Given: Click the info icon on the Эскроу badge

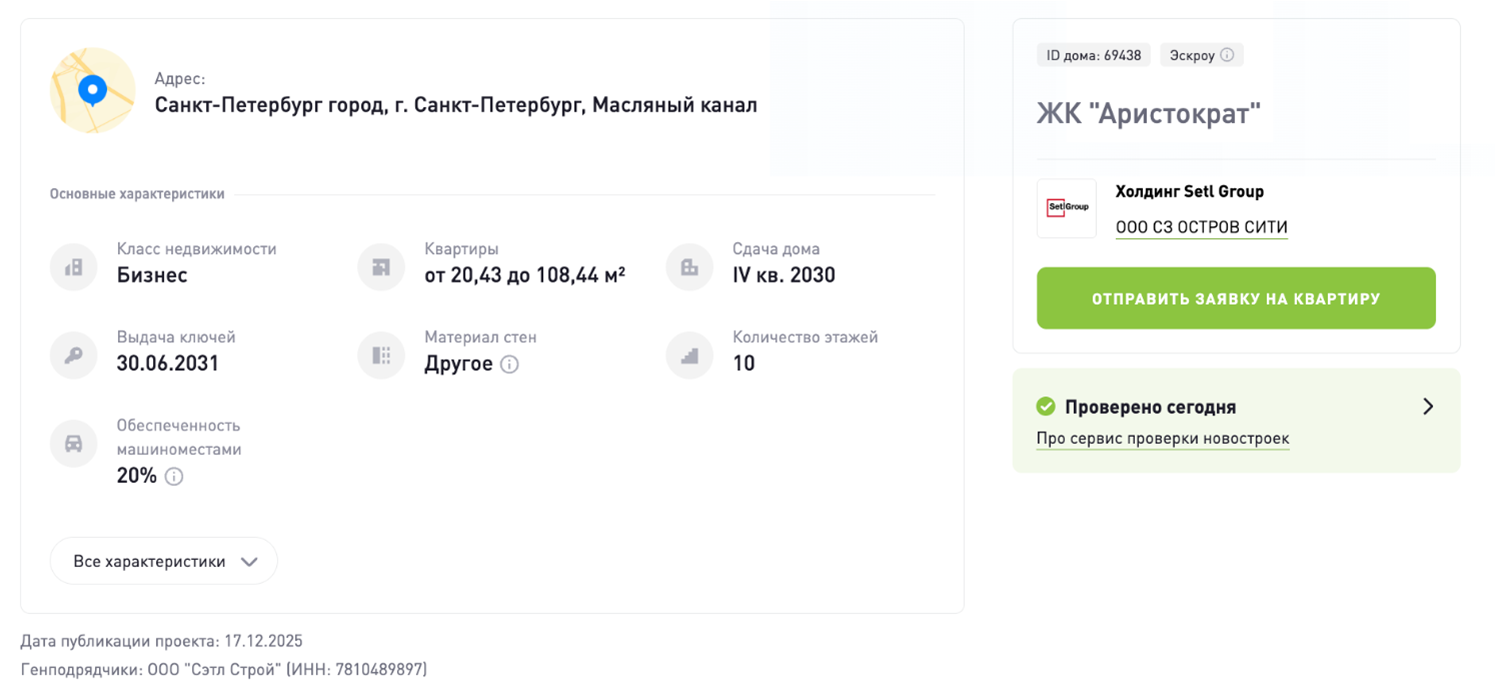Looking at the screenshot, I should tap(1227, 55).
